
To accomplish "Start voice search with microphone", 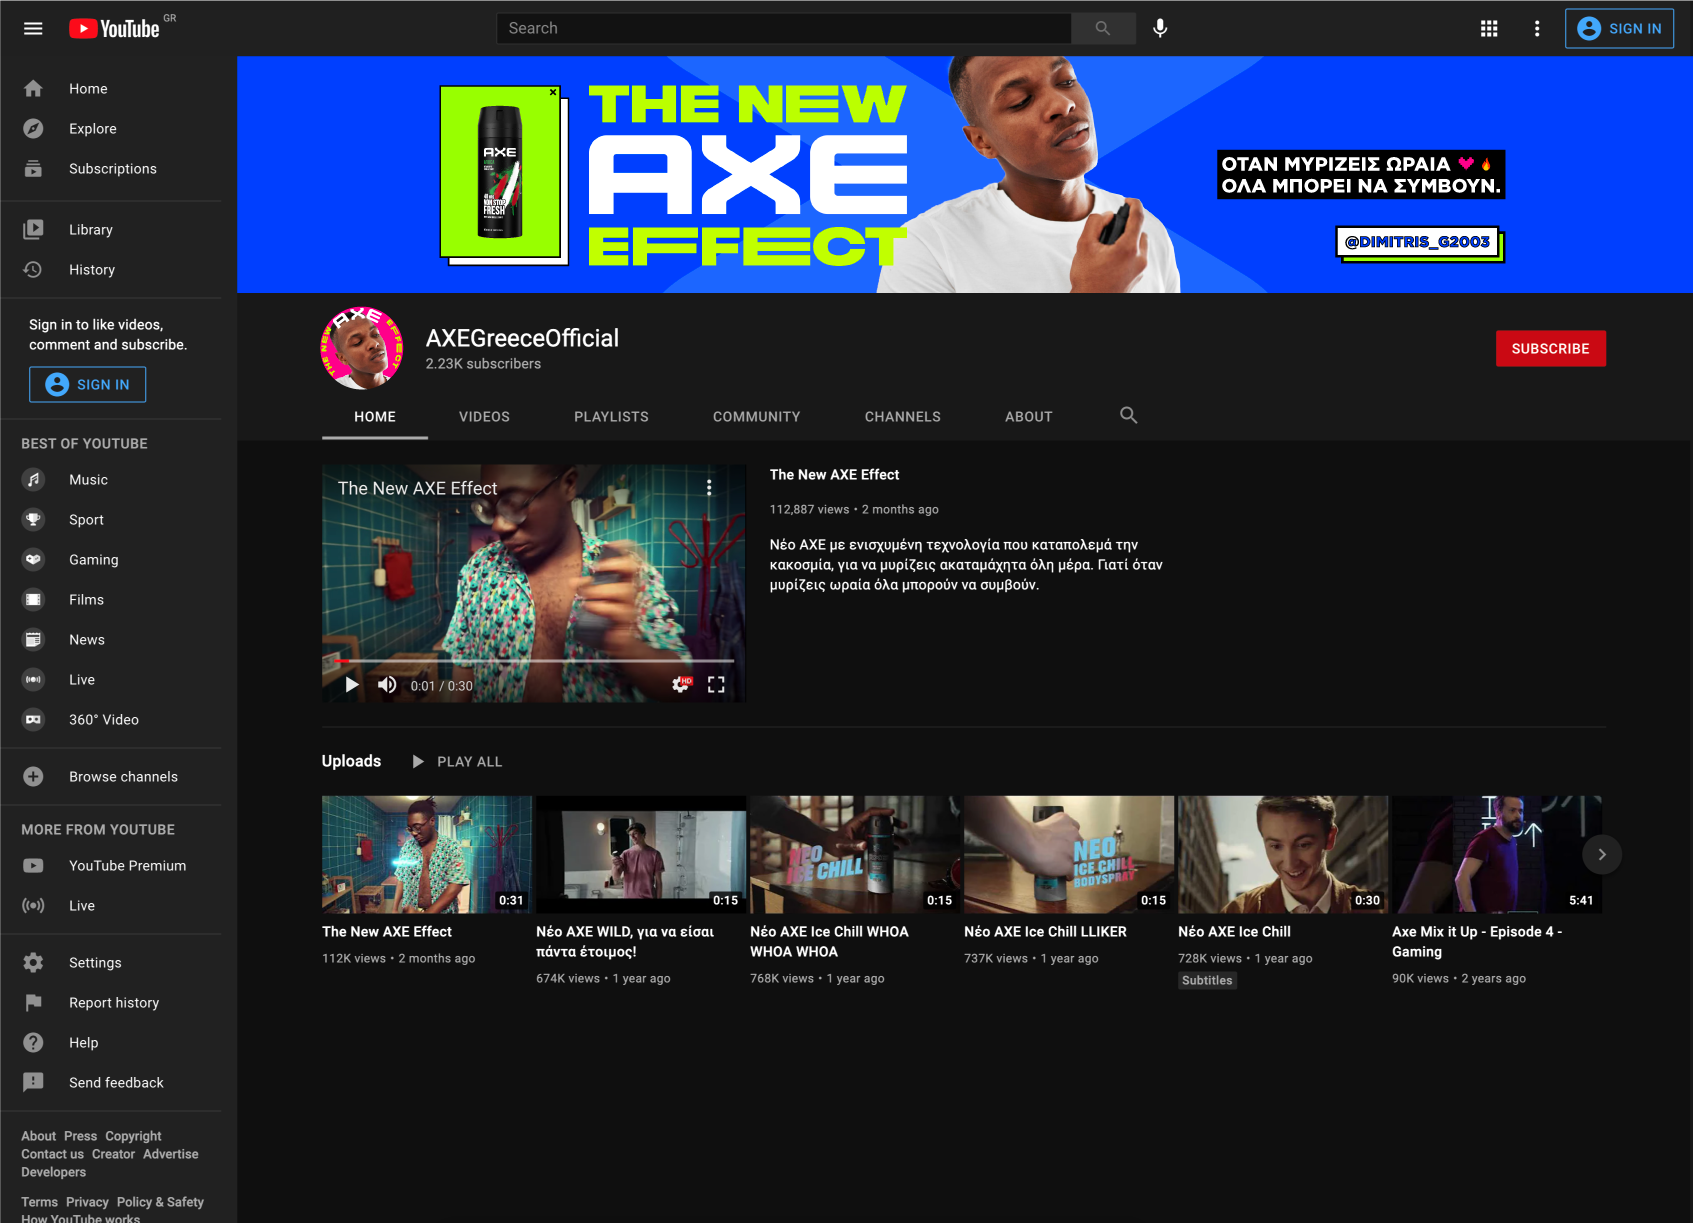I will coord(1160,28).
